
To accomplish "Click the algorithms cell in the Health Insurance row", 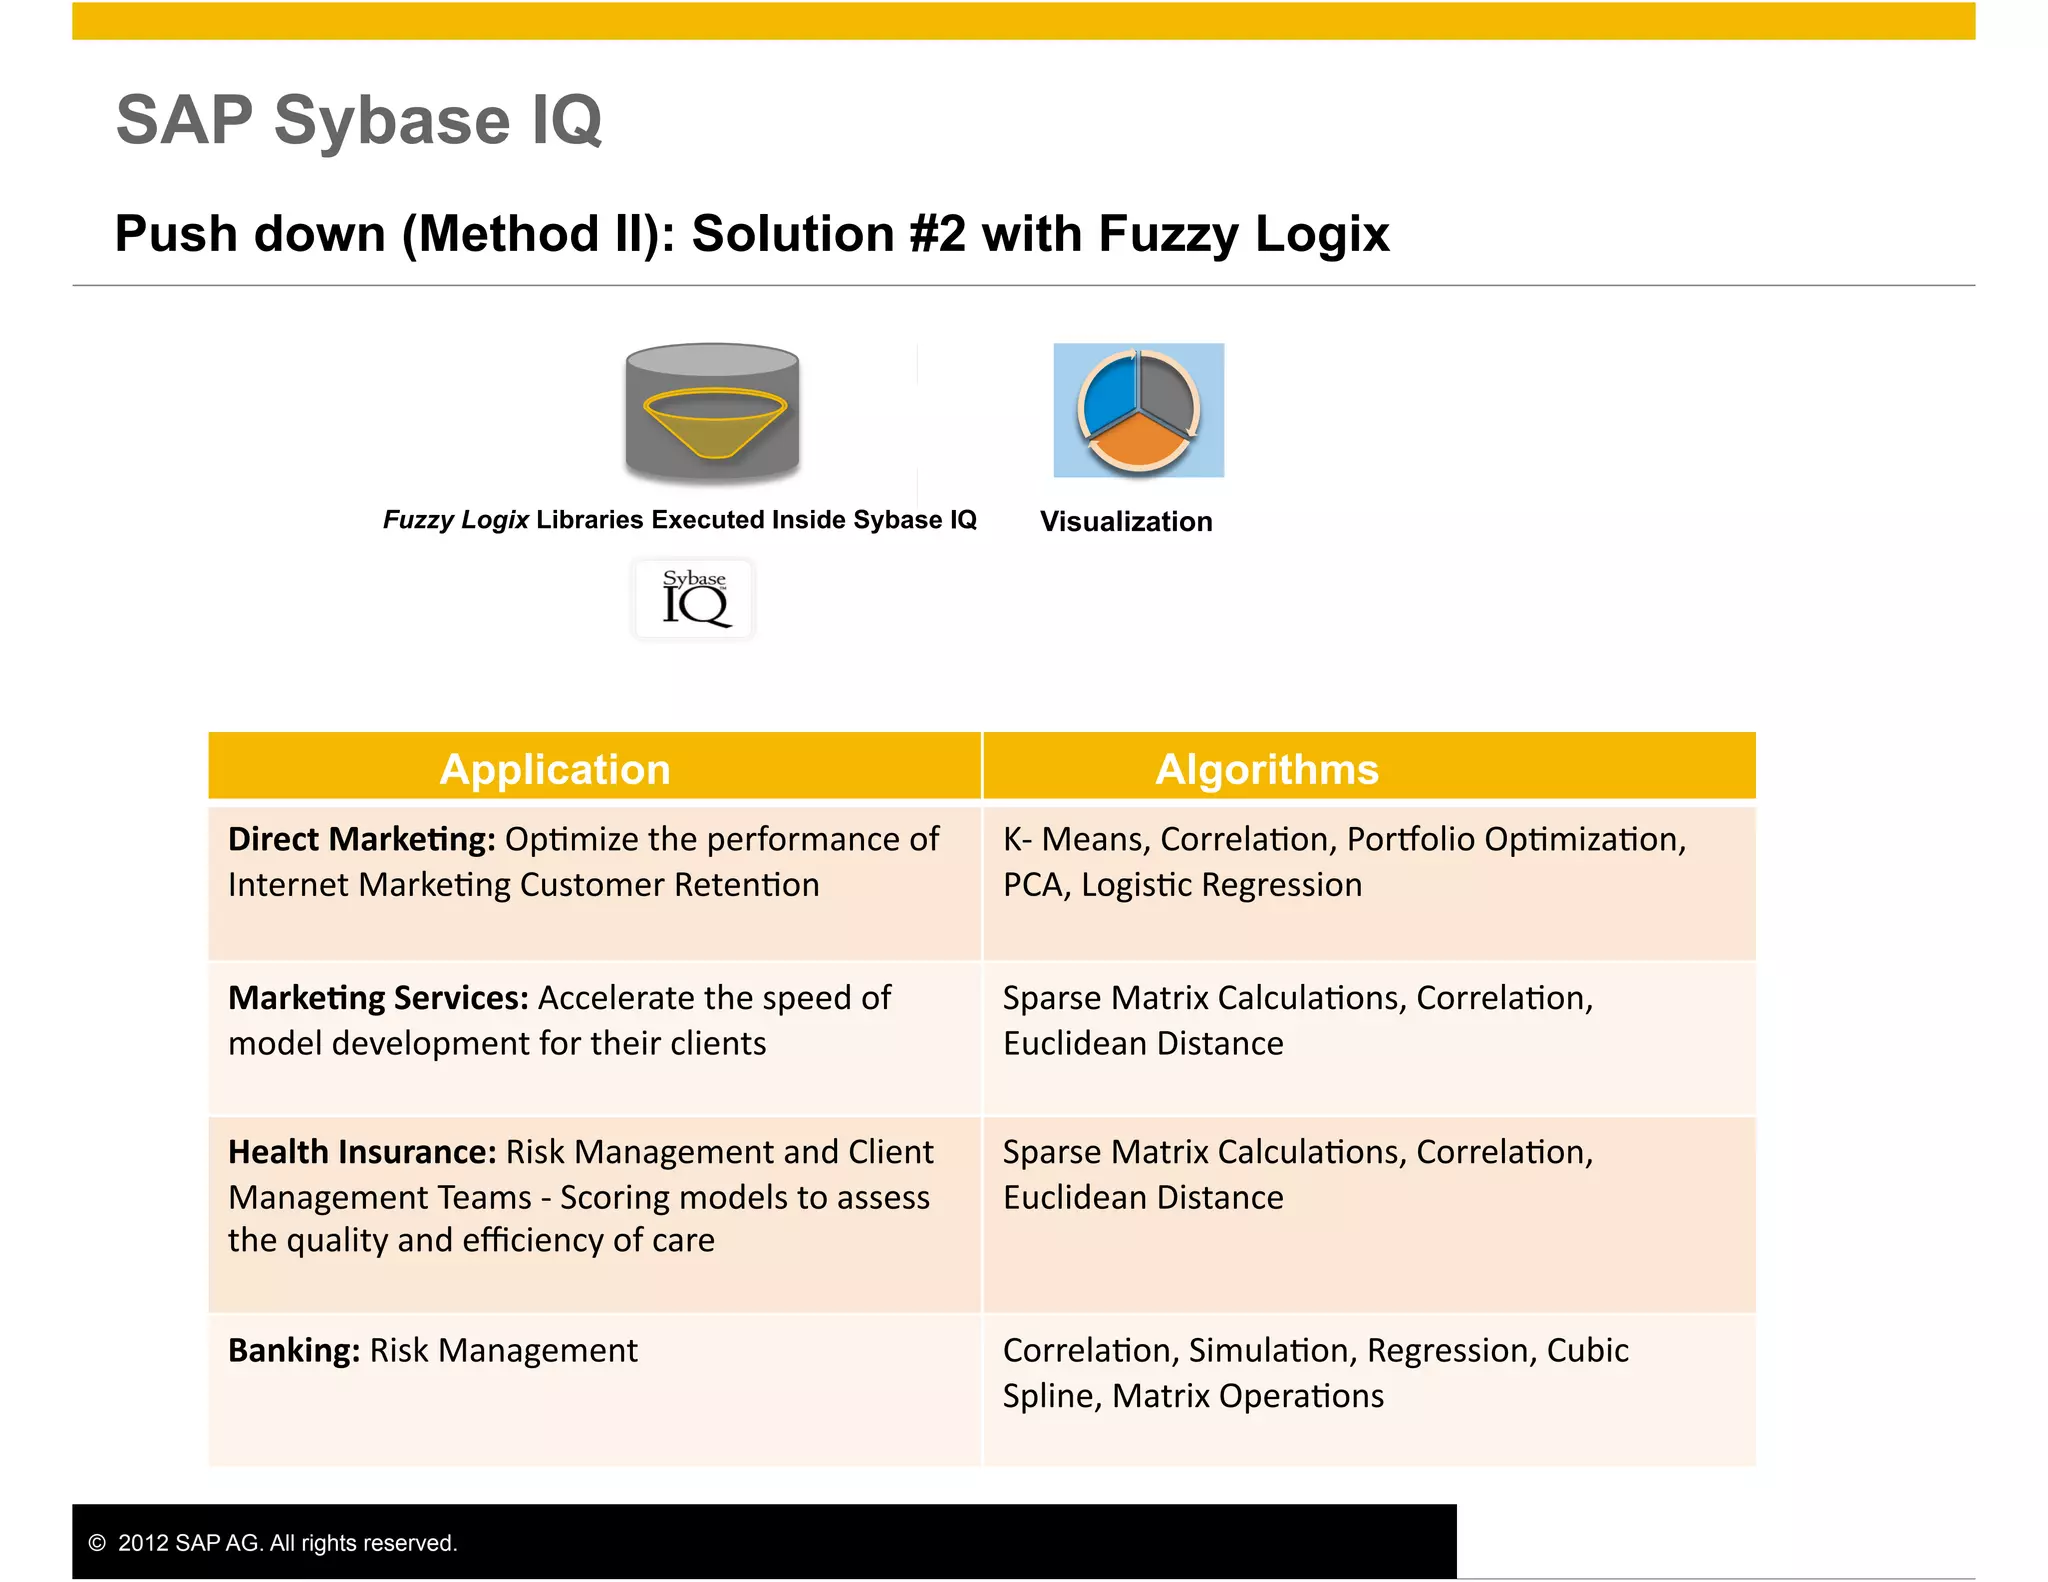I will coord(1369,1215).
